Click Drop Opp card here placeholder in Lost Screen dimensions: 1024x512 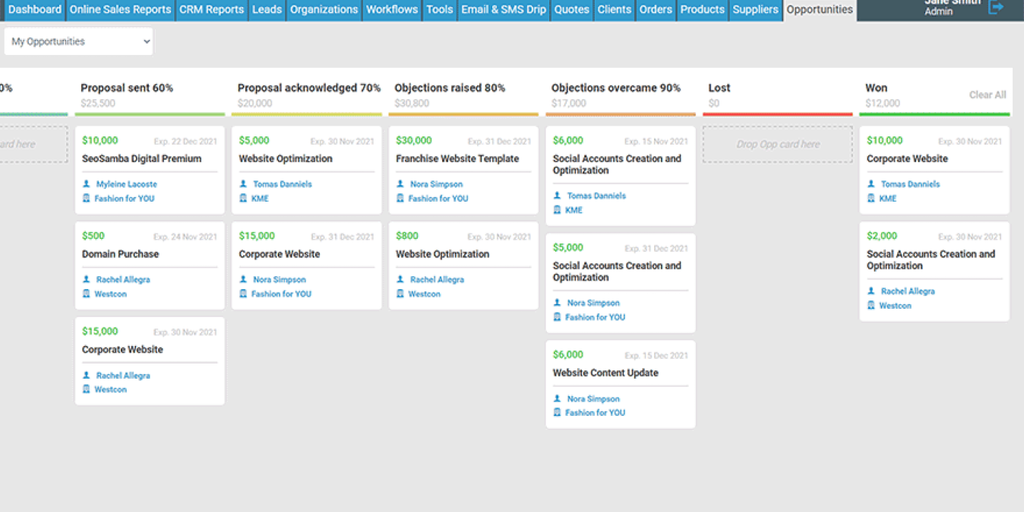coord(778,144)
